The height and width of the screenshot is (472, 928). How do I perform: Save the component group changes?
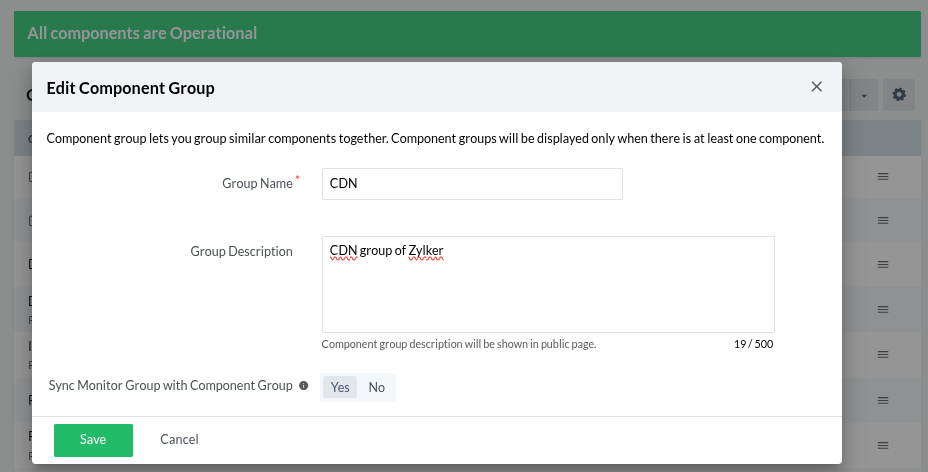93,440
